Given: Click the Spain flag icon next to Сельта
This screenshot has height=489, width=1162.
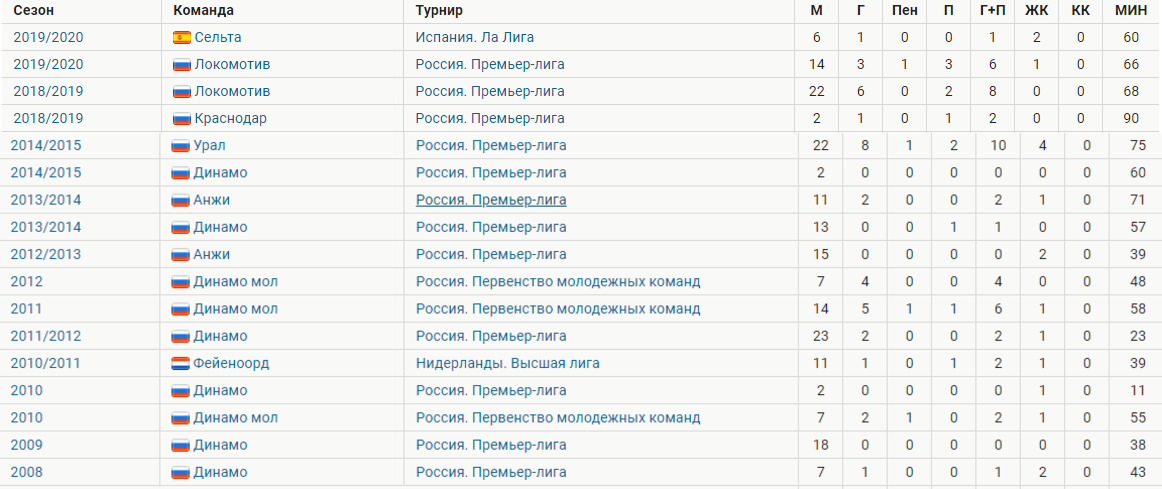Looking at the screenshot, I should (182, 37).
